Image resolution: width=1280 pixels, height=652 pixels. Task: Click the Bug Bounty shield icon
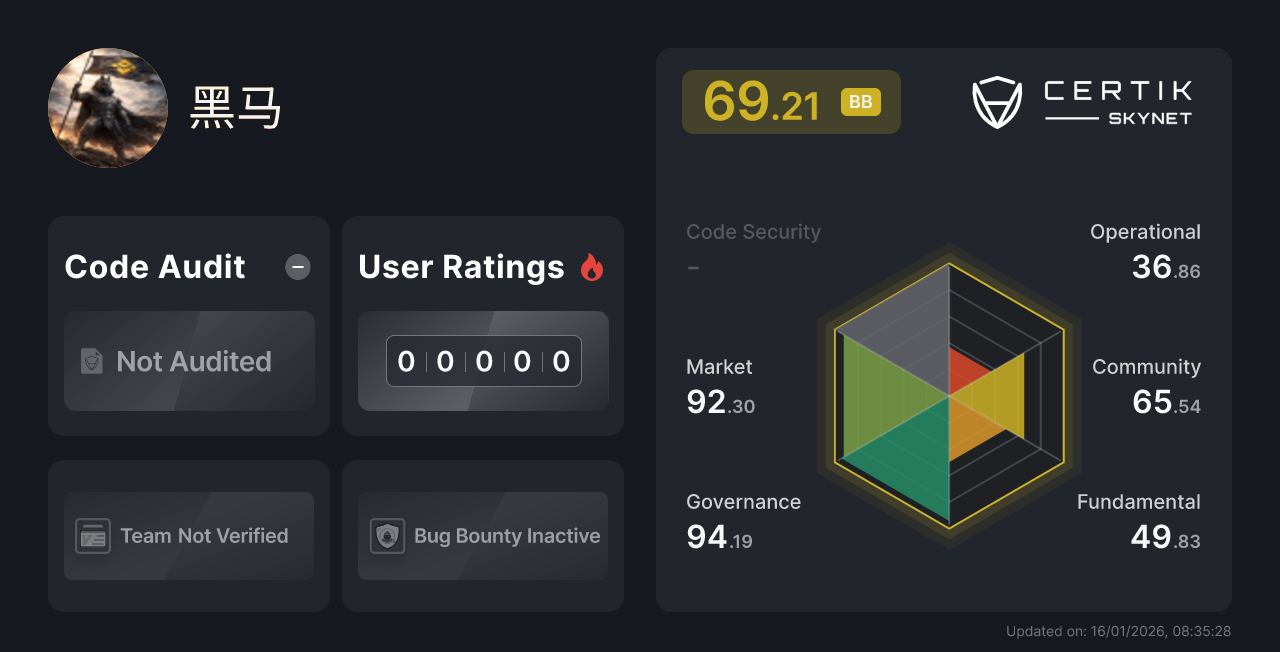pyautogui.click(x=388, y=536)
